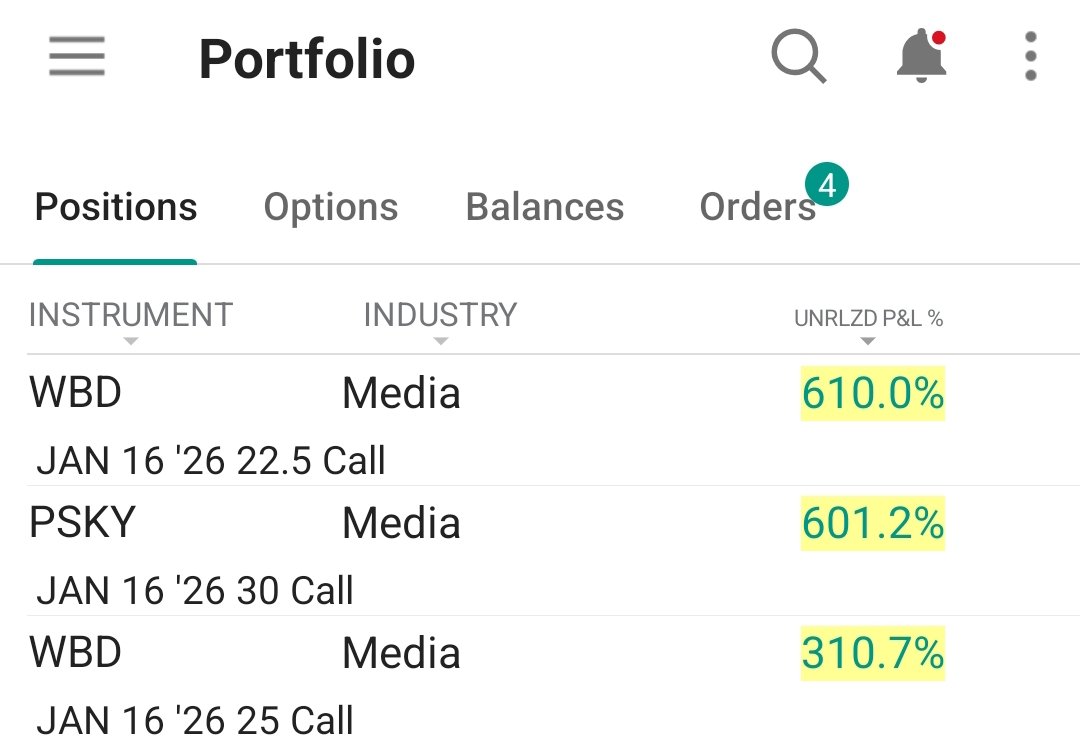The image size is (1080, 745).
Task: View the Orders badge showing 4
Action: coord(827,185)
